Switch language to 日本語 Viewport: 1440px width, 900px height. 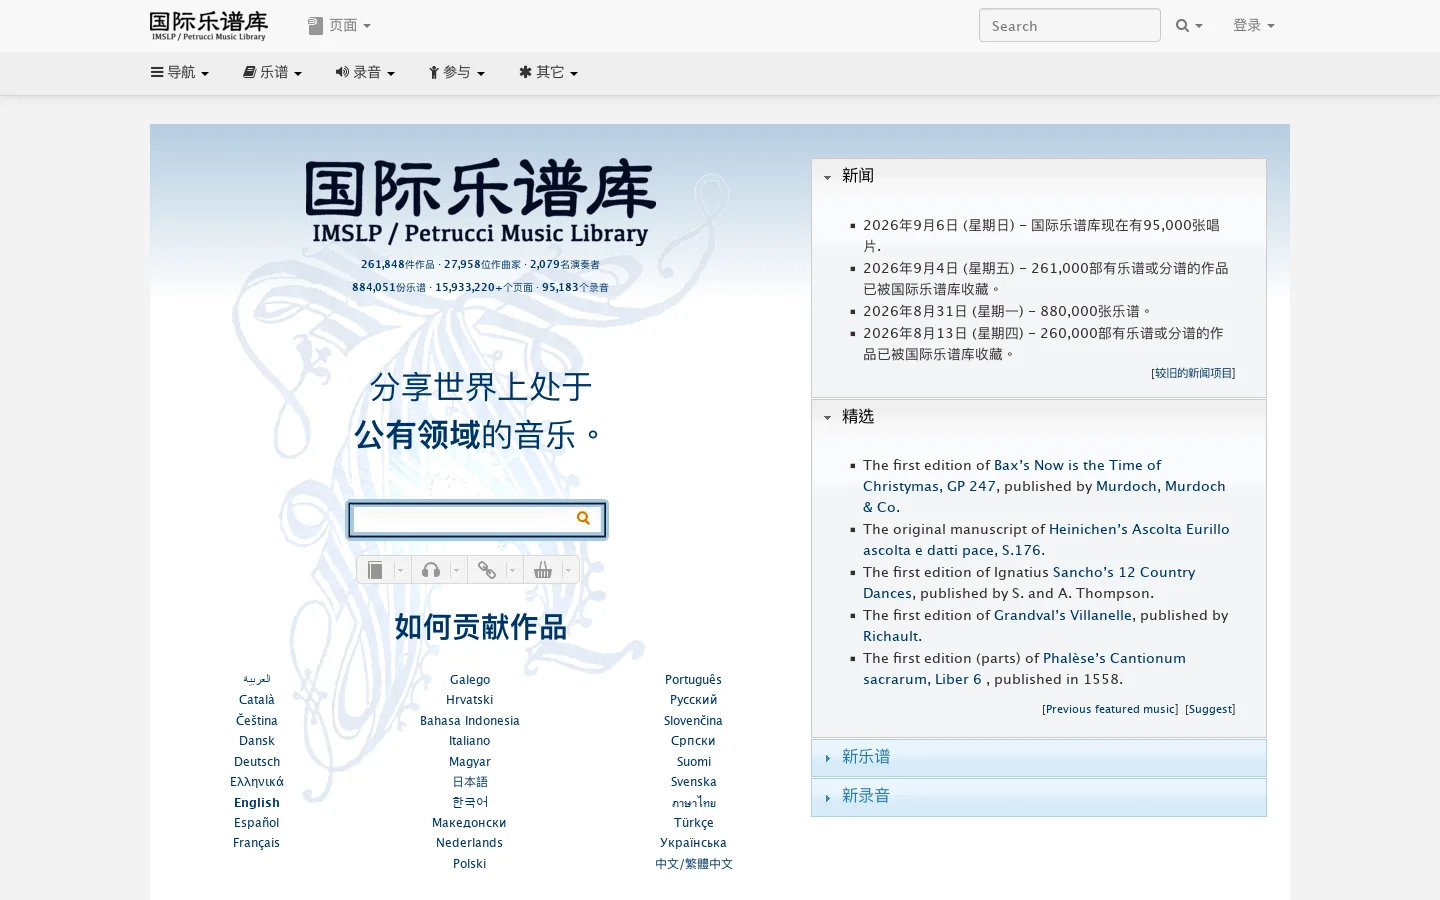[x=470, y=782]
